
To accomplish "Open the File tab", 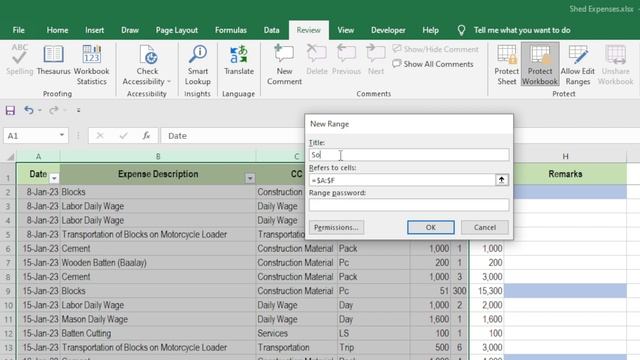I will [18, 30].
